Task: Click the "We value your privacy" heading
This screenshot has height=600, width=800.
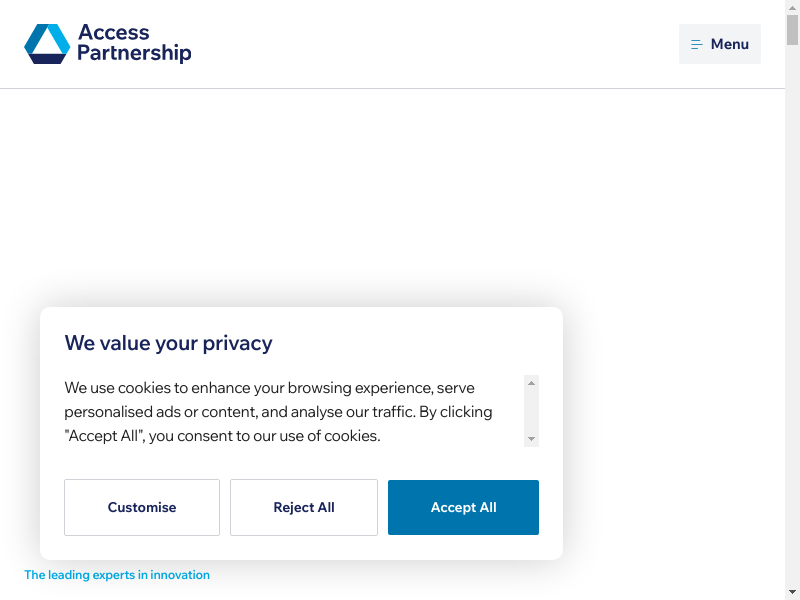Action: pyautogui.click(x=168, y=343)
